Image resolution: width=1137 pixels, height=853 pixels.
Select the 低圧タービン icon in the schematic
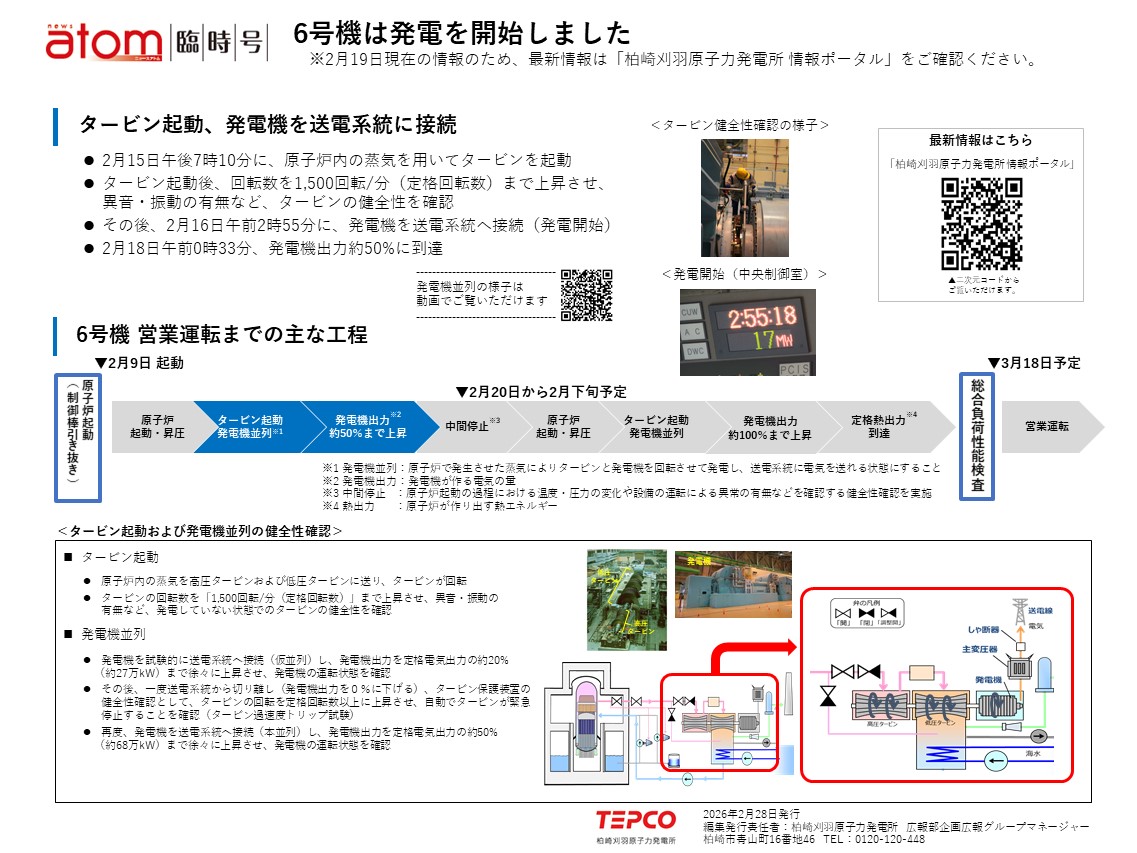940,705
